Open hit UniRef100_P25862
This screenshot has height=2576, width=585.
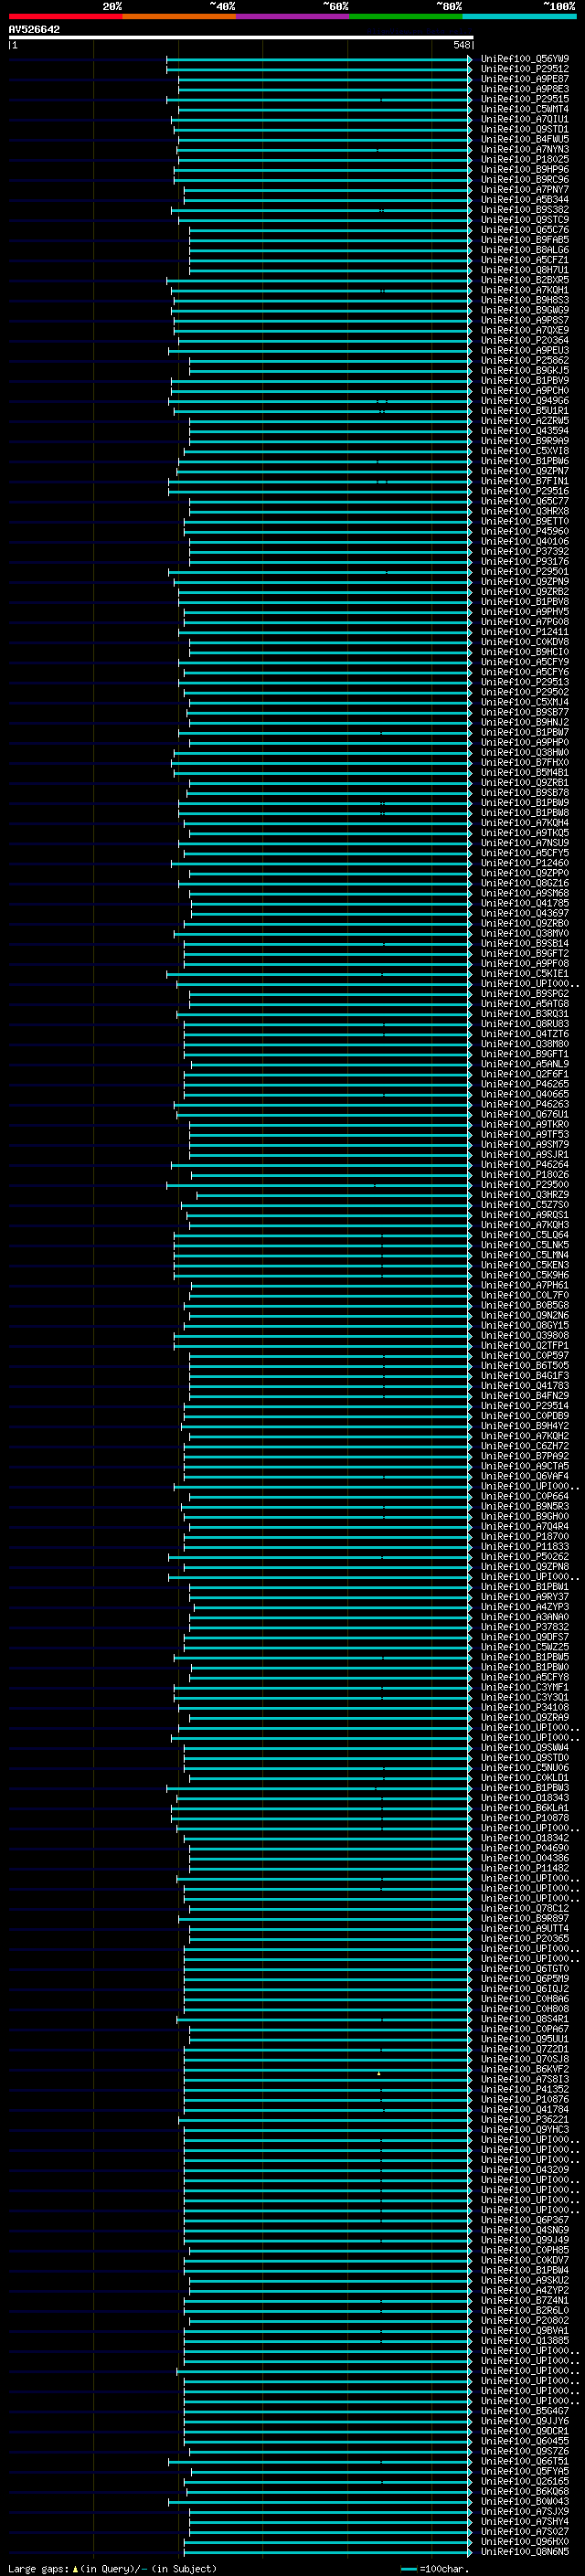[524, 360]
